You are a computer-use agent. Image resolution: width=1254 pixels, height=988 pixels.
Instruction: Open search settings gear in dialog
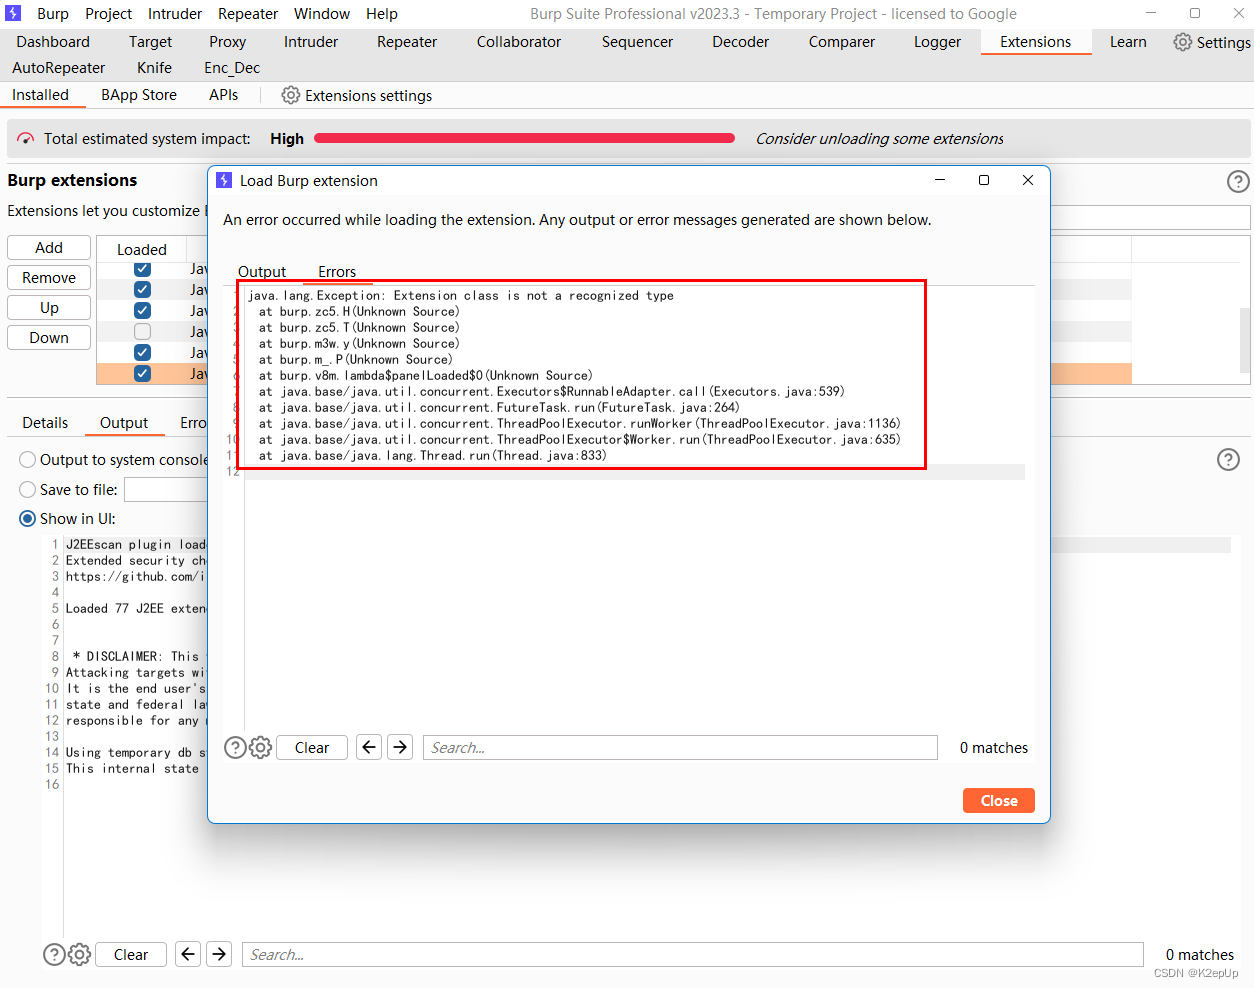pyautogui.click(x=260, y=748)
